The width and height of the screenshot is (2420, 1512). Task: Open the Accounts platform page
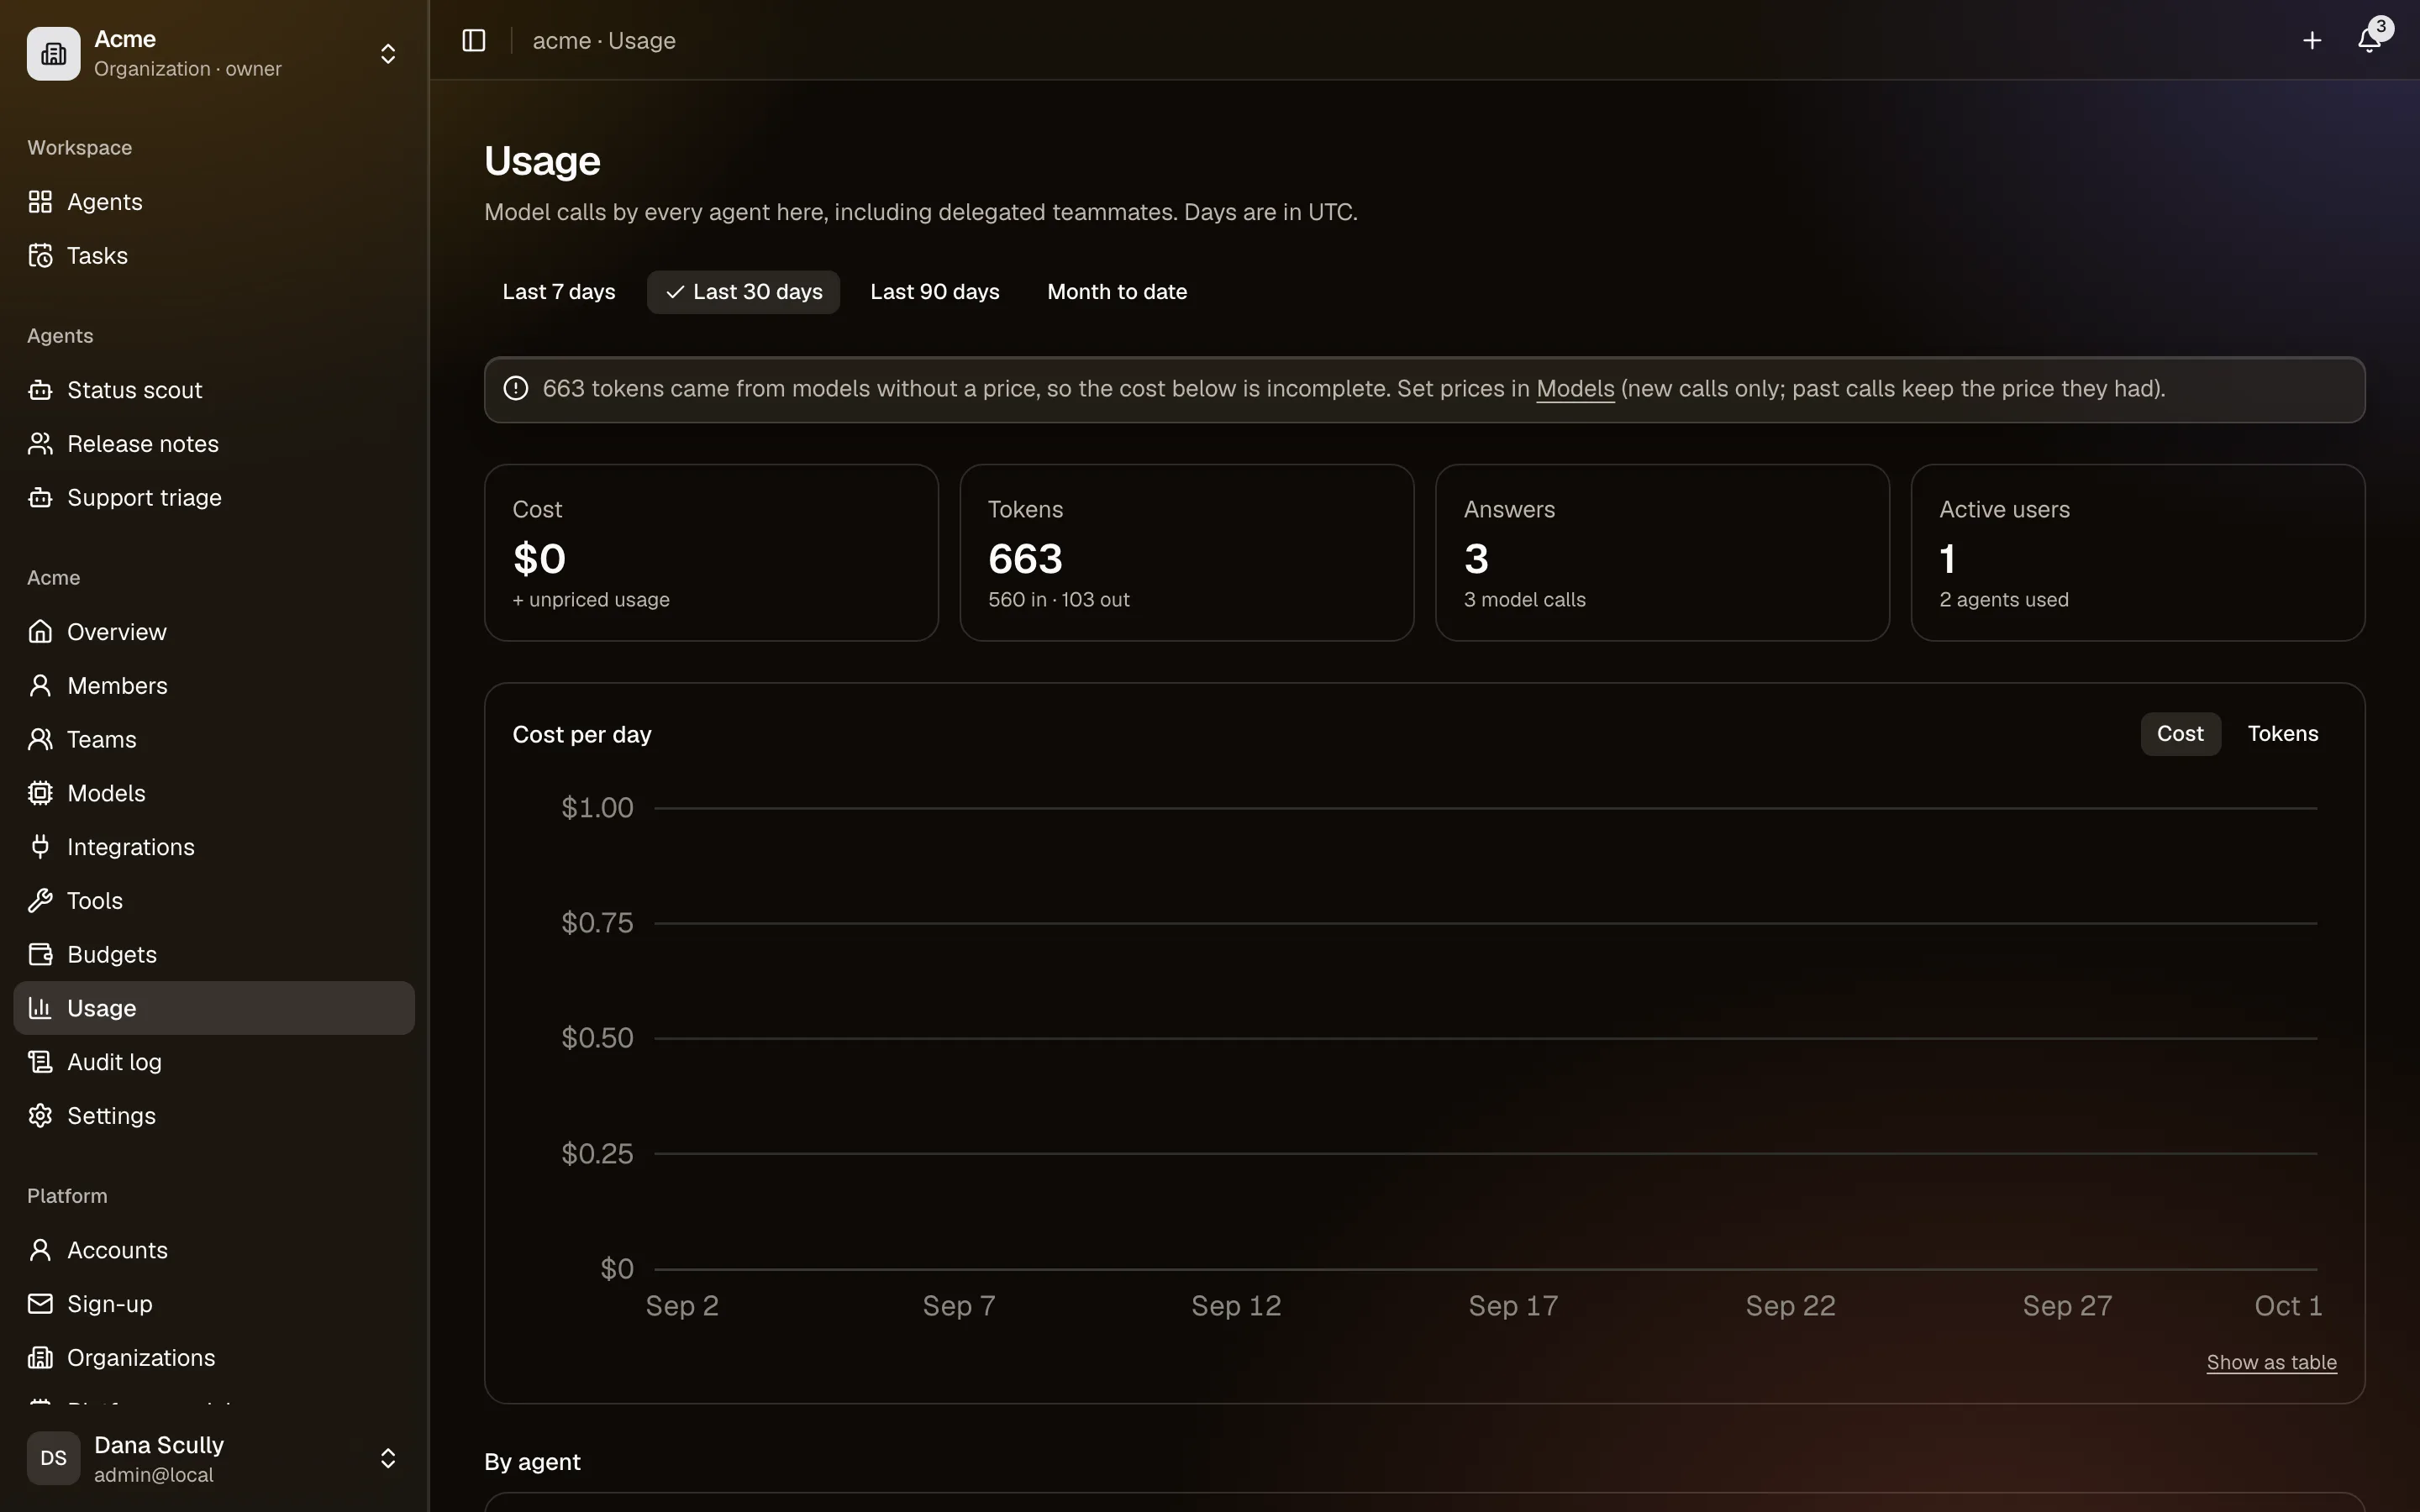[x=214, y=1250]
